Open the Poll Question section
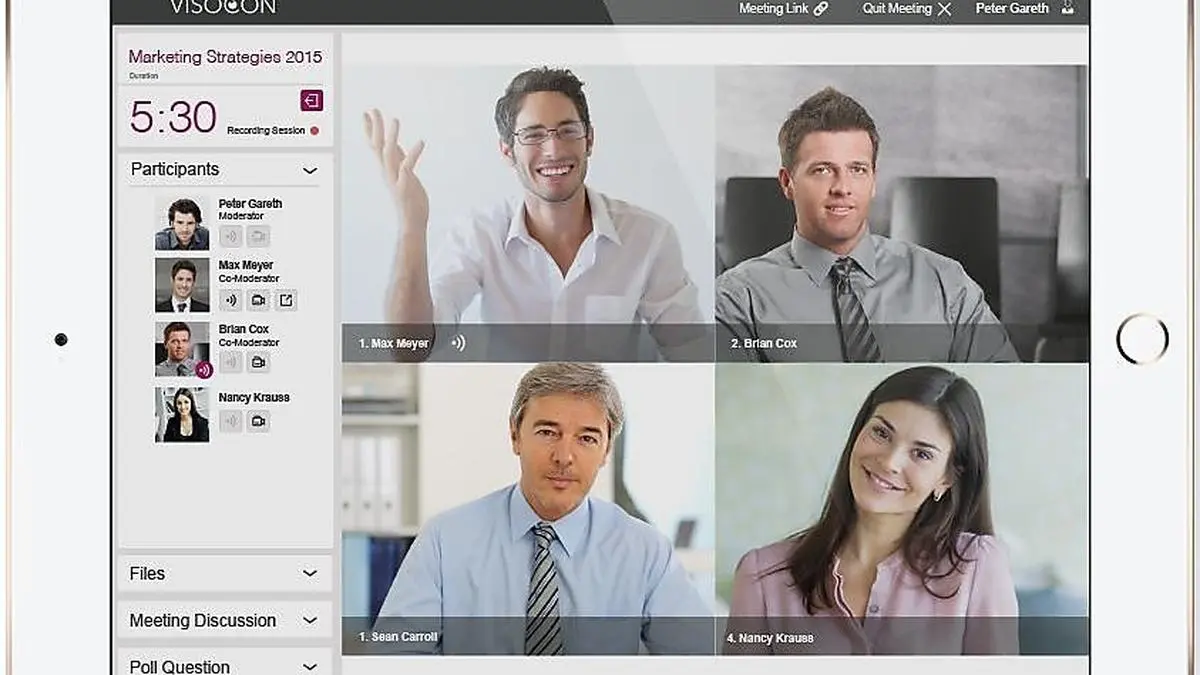This screenshot has width=1200, height=675. tap(310, 666)
